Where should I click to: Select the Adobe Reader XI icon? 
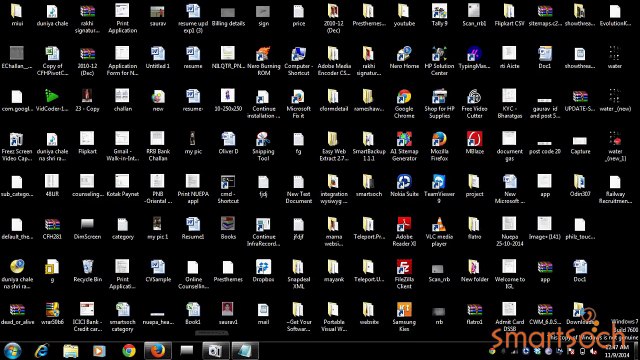(x=404, y=231)
